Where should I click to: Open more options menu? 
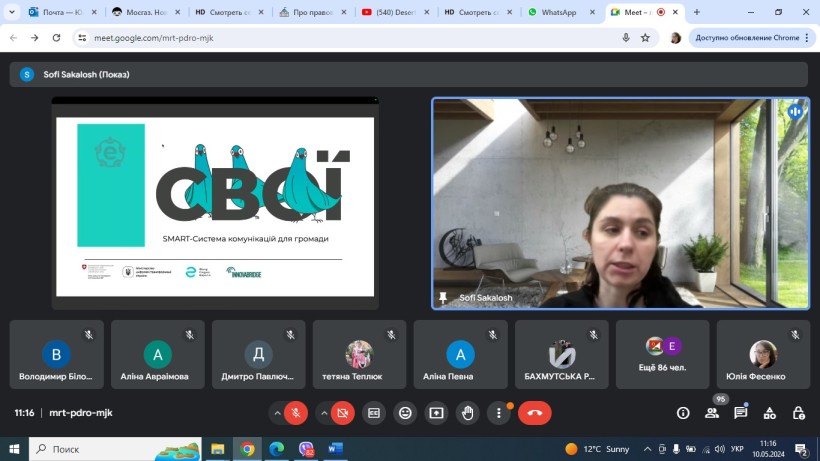point(498,413)
